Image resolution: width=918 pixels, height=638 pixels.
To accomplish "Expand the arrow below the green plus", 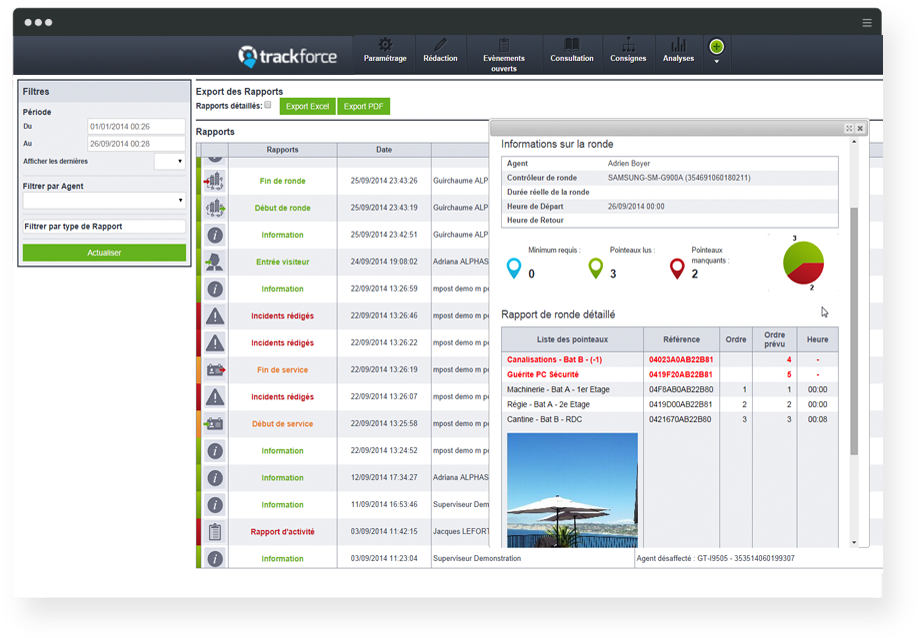I will [x=716, y=62].
